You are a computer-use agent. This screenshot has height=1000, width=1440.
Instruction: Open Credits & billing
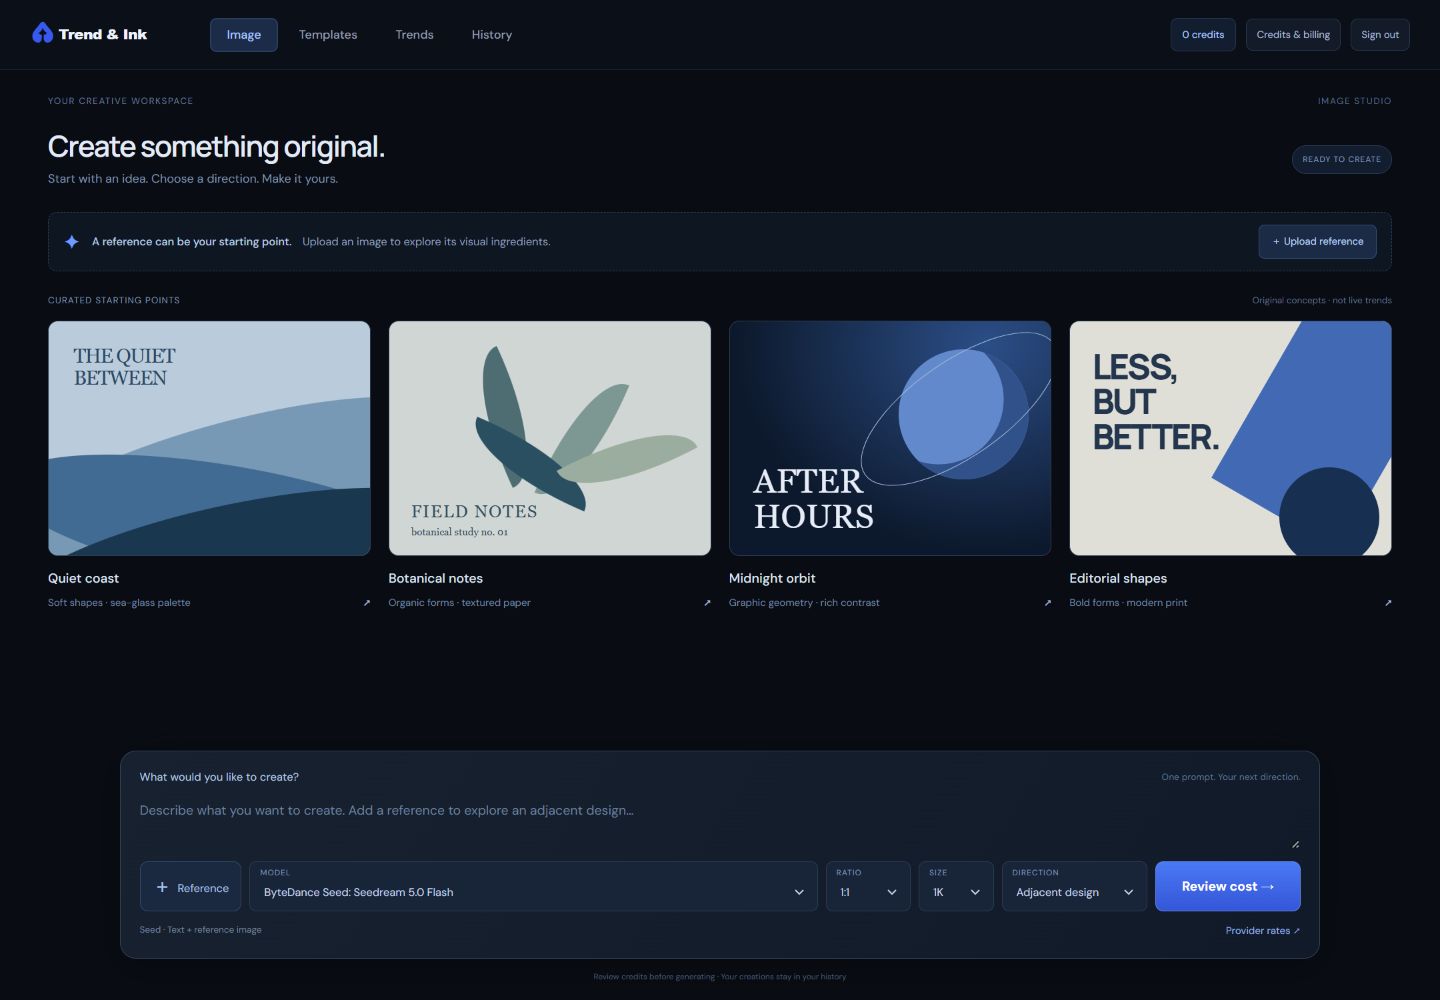1293,34
